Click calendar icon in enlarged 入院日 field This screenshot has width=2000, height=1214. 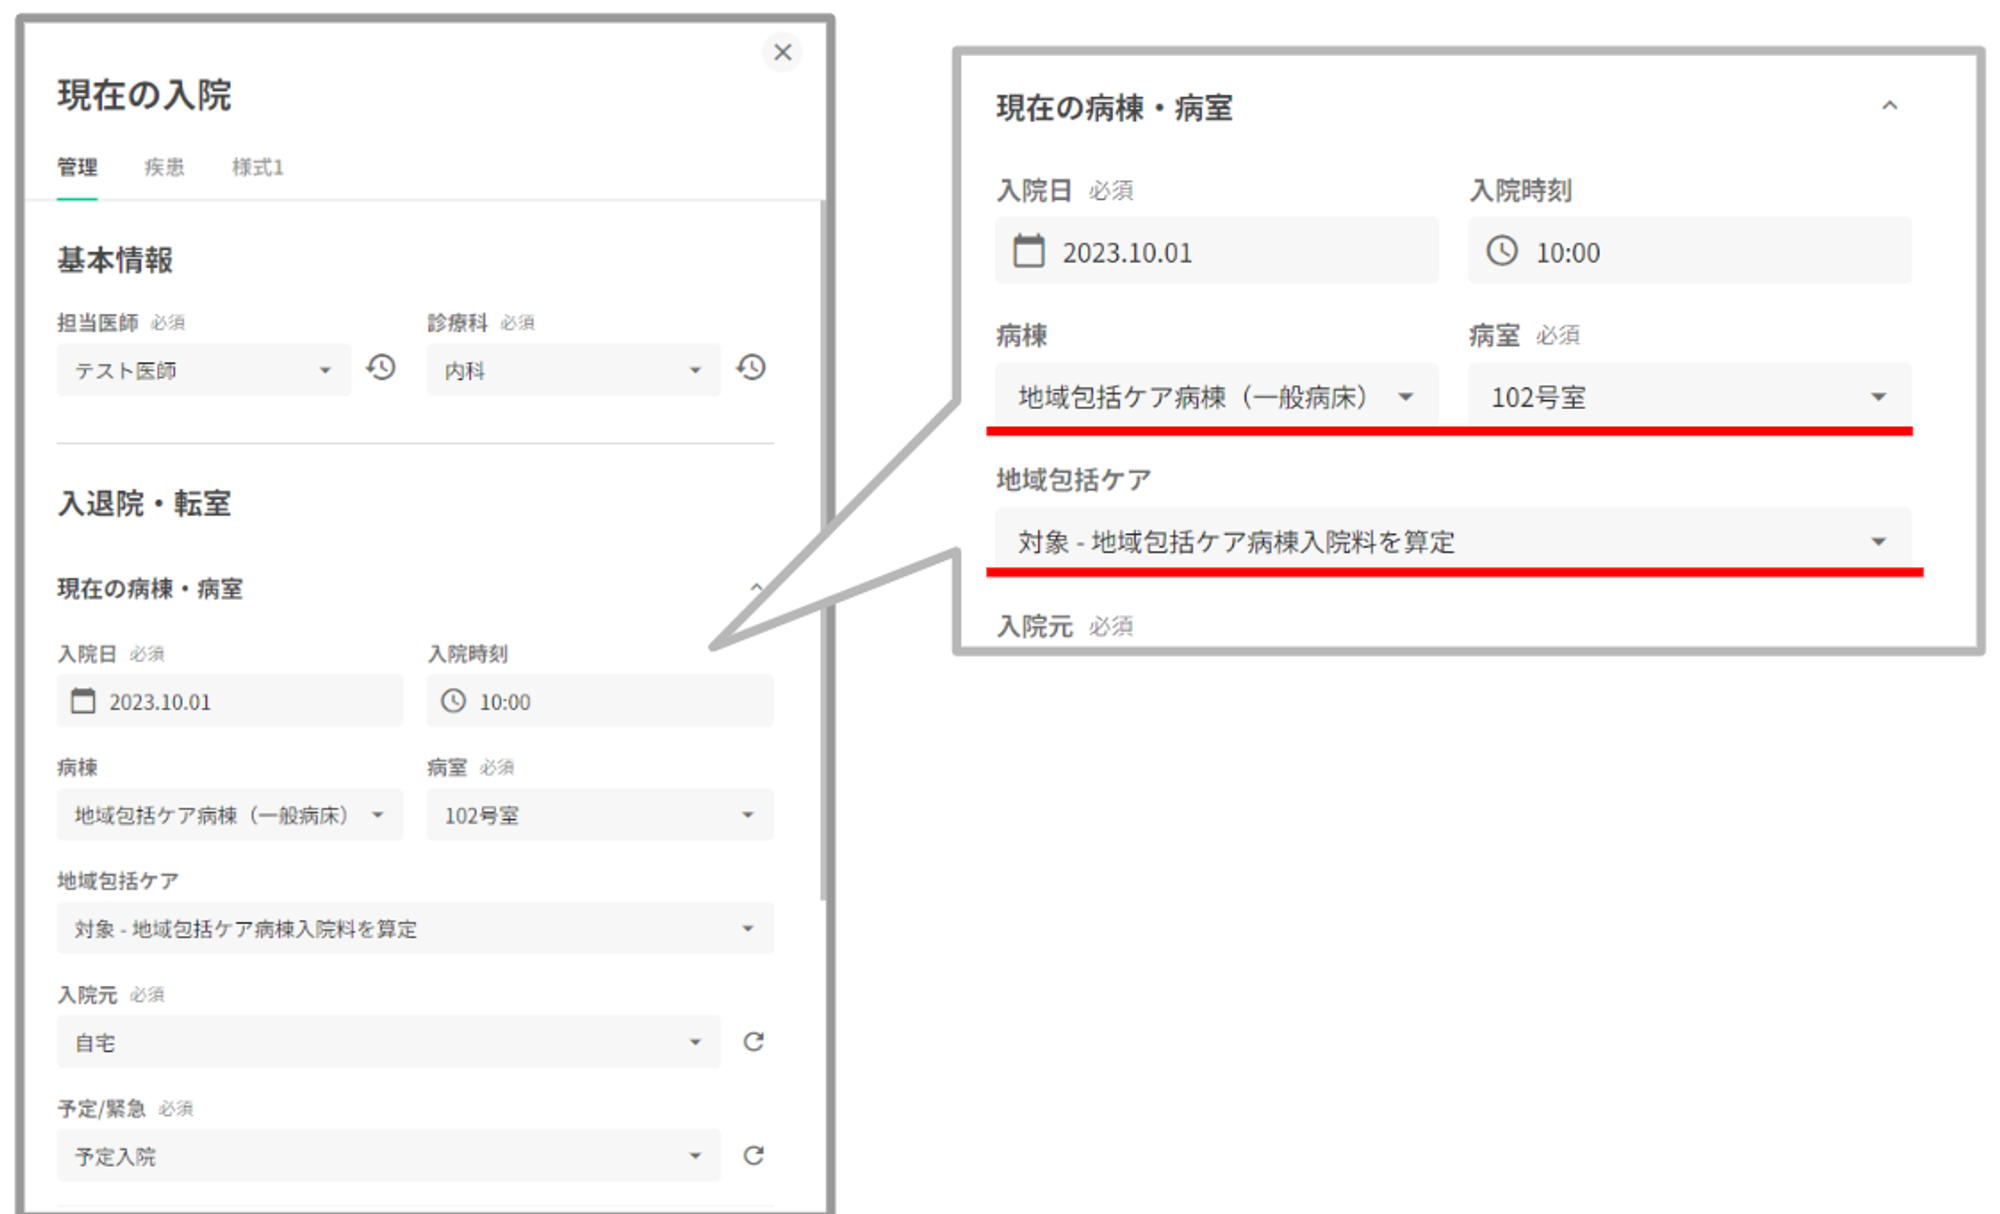[x=1028, y=251]
